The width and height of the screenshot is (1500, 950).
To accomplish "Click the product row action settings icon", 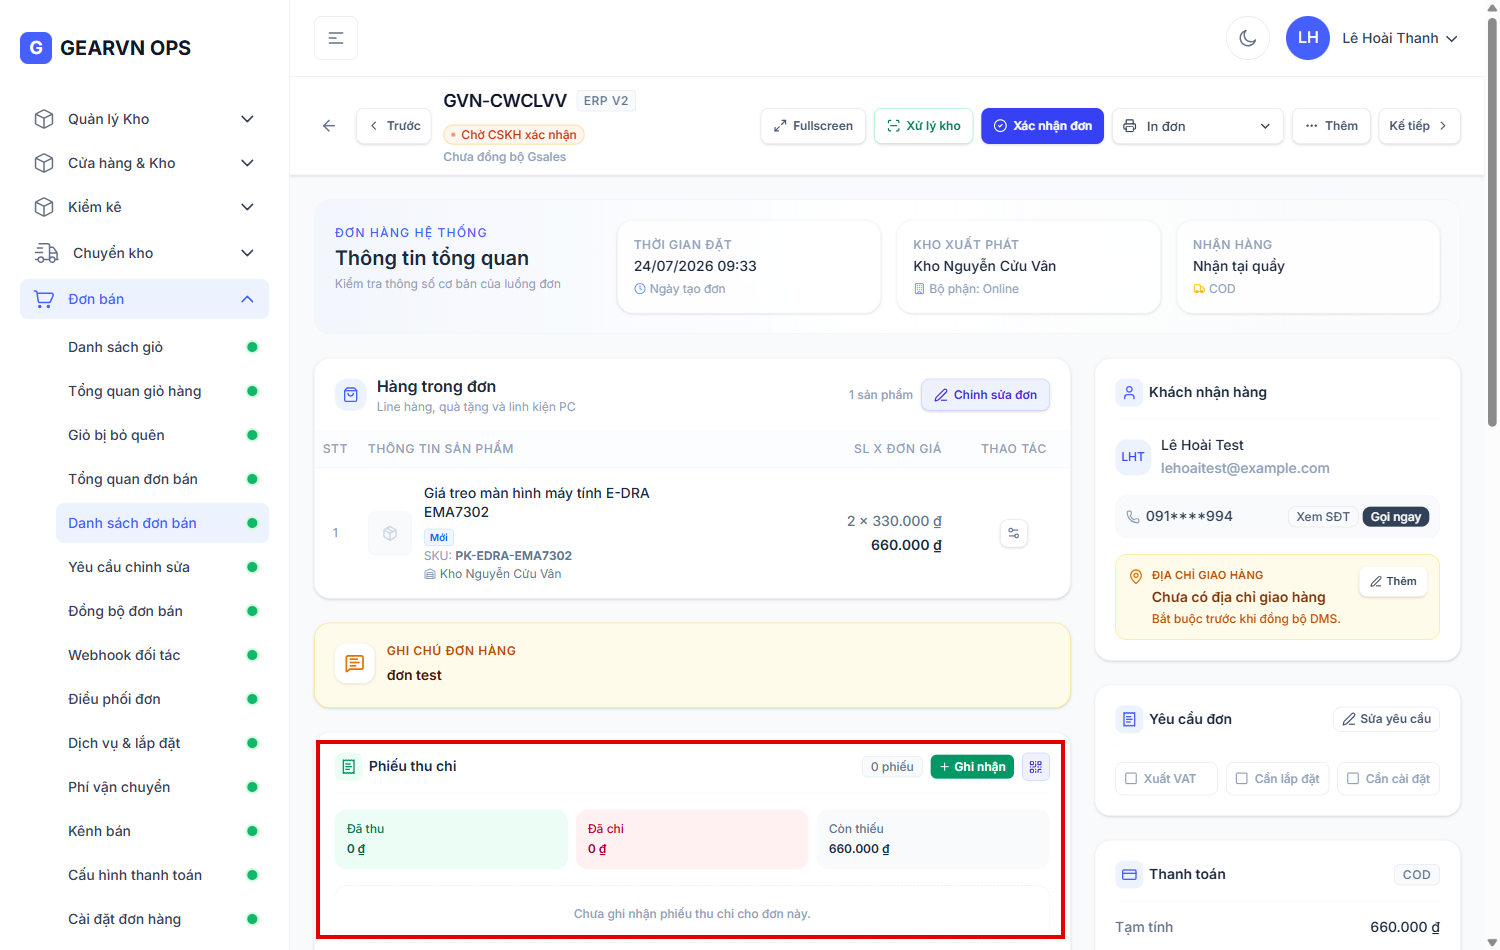I will tap(1014, 533).
